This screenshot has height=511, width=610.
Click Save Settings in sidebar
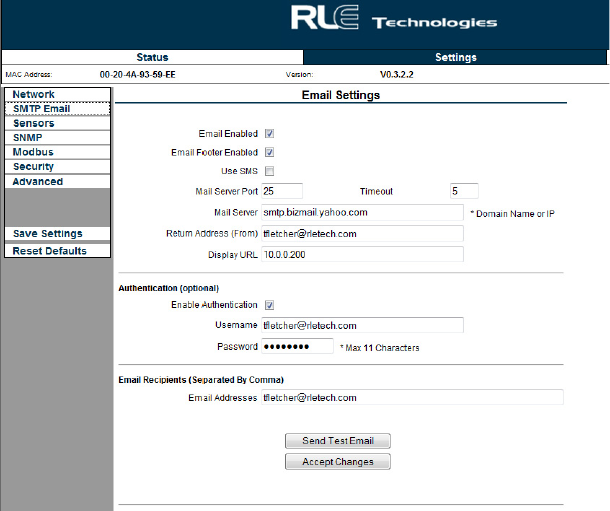click(x=47, y=233)
